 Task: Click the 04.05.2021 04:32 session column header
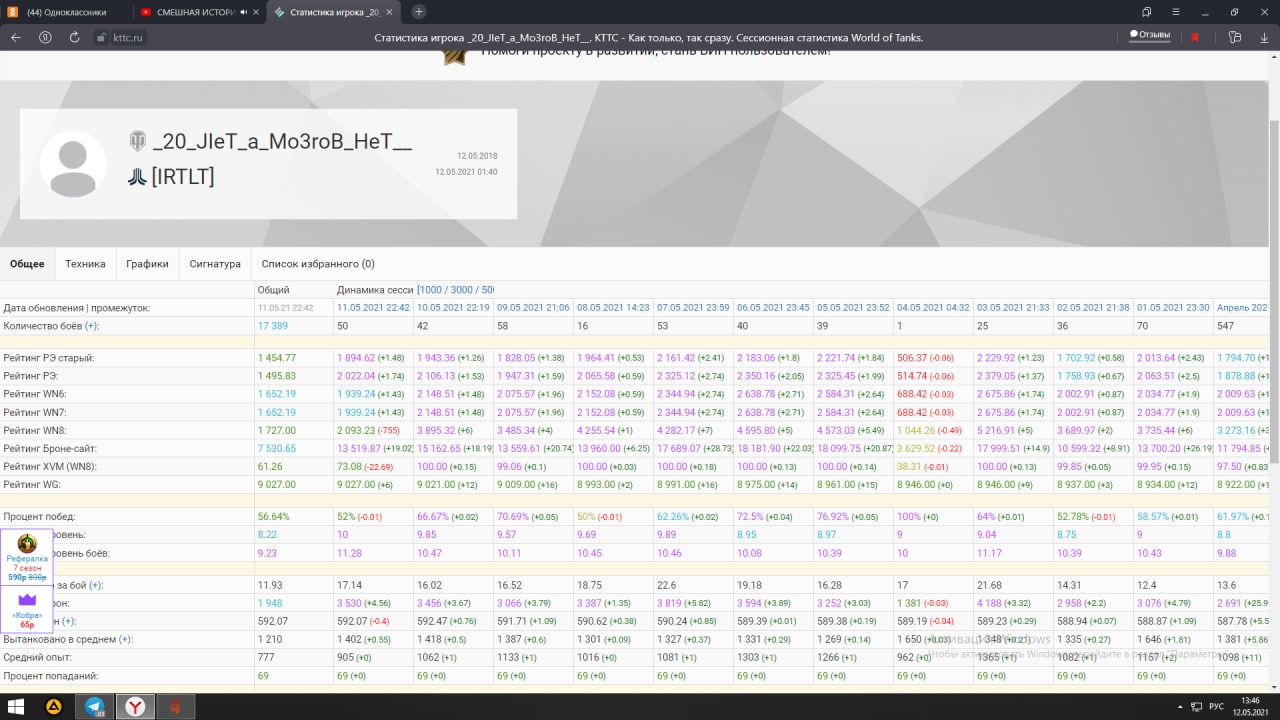[x=933, y=308]
